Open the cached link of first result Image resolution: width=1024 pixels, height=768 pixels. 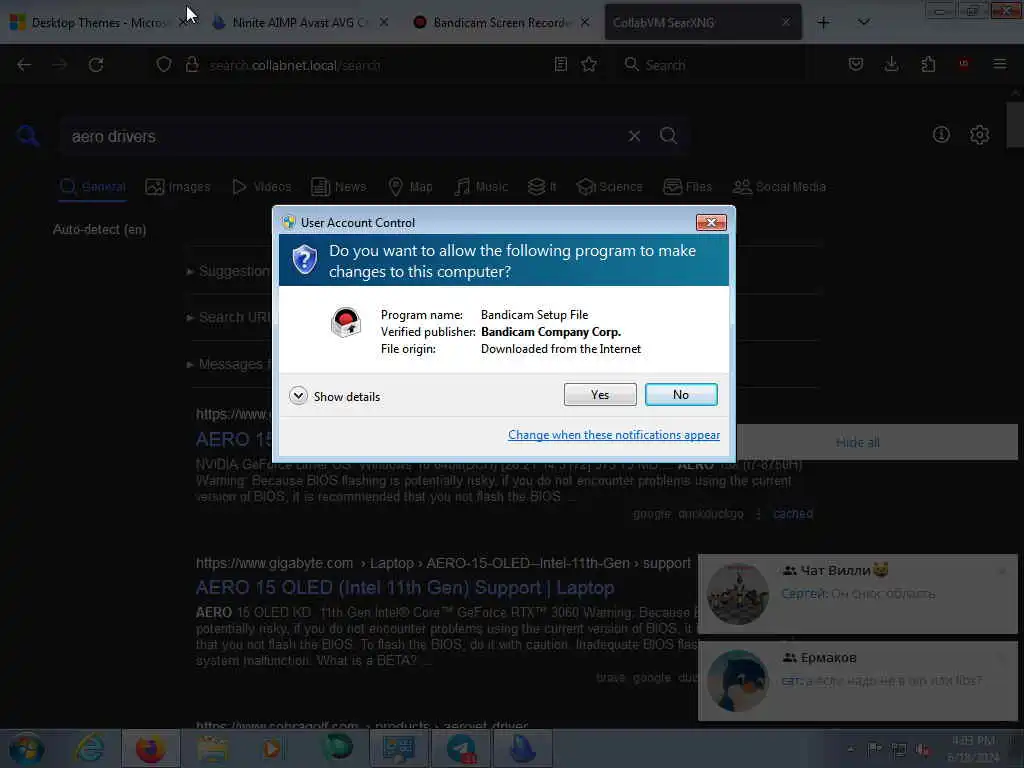pyautogui.click(x=793, y=514)
